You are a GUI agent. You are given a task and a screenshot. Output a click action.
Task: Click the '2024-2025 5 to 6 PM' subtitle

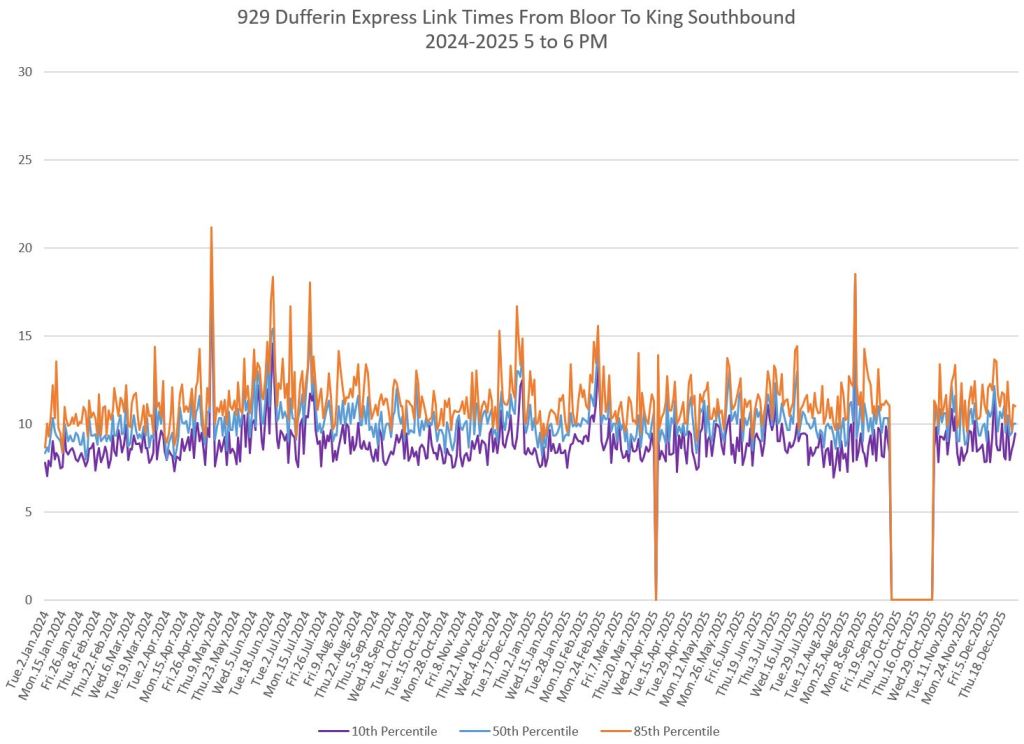[511, 41]
